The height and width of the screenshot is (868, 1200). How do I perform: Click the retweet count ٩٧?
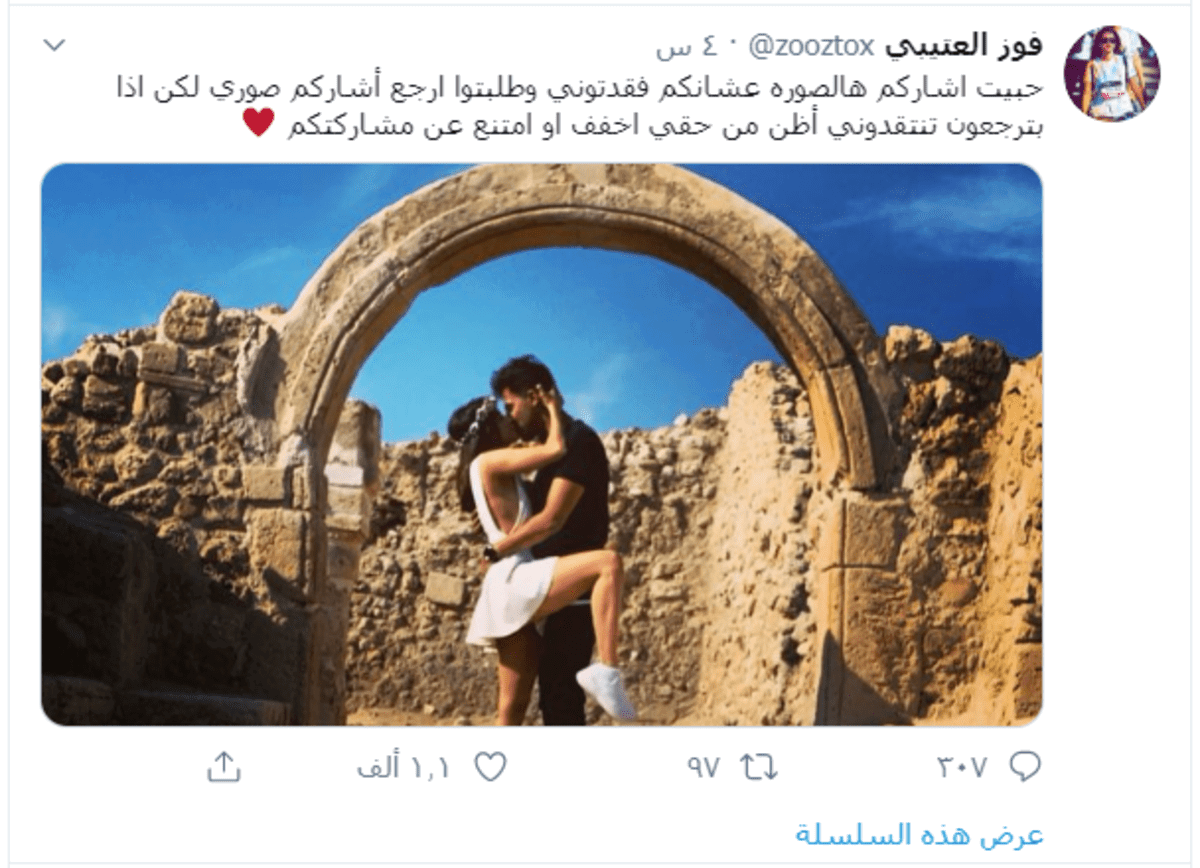tap(703, 767)
